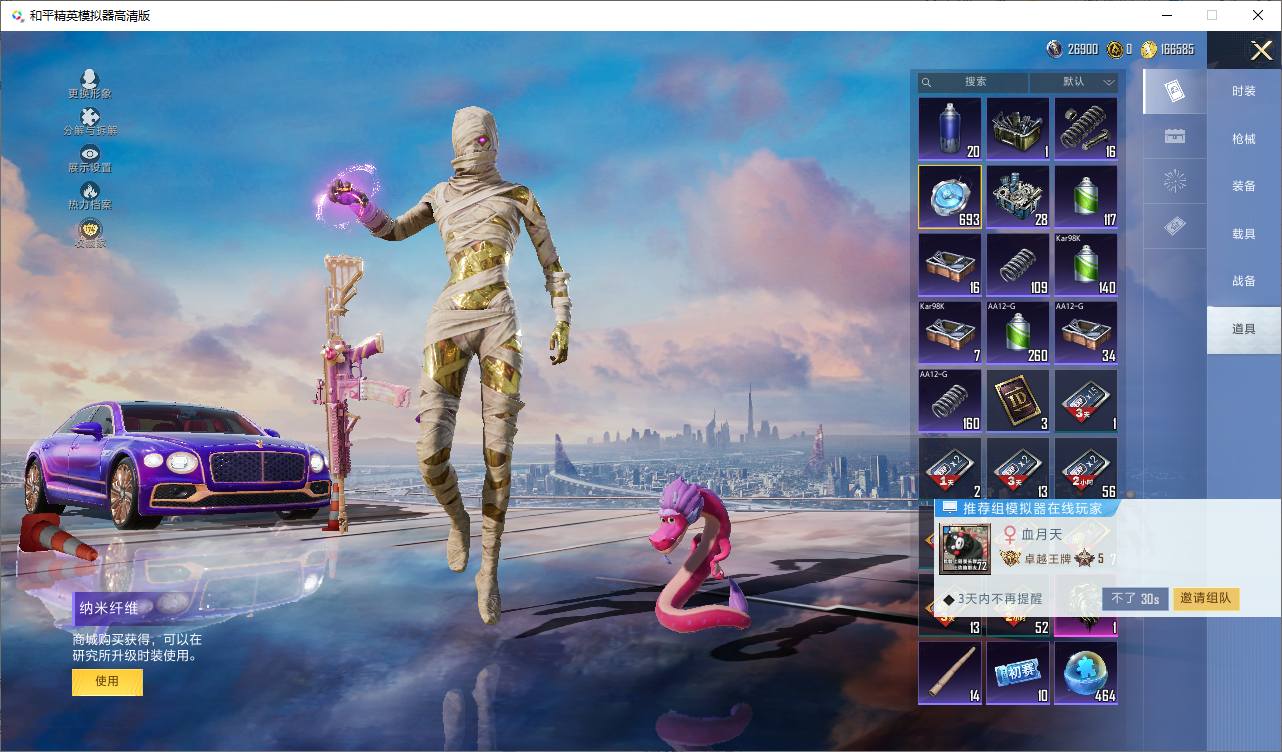Switch to the 枪械 tab
This screenshot has width=1282, height=752.
click(x=1244, y=139)
